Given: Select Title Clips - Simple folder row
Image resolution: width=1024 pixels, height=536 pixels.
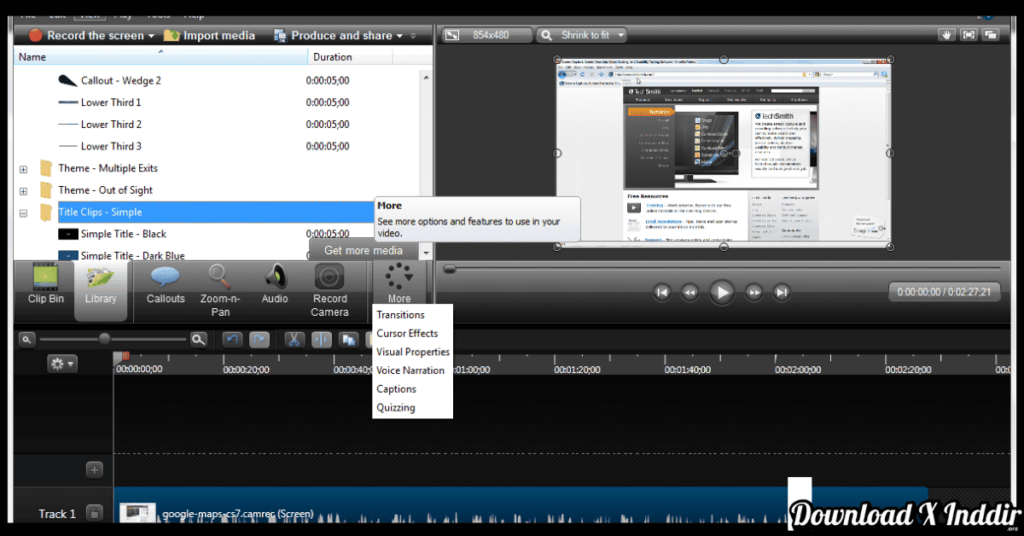Looking at the screenshot, I should (x=216, y=212).
